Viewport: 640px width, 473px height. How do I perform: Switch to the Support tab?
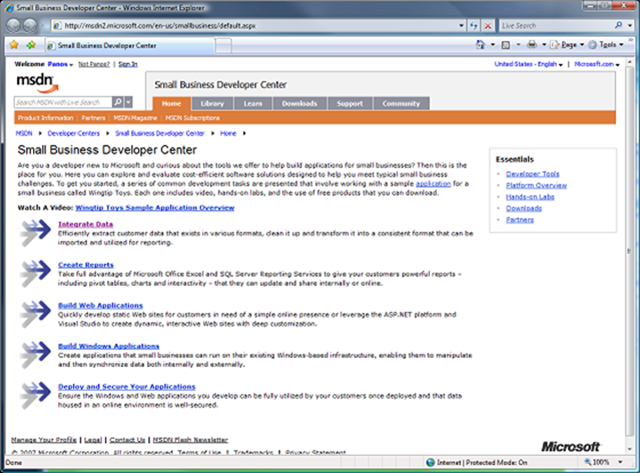pos(350,104)
